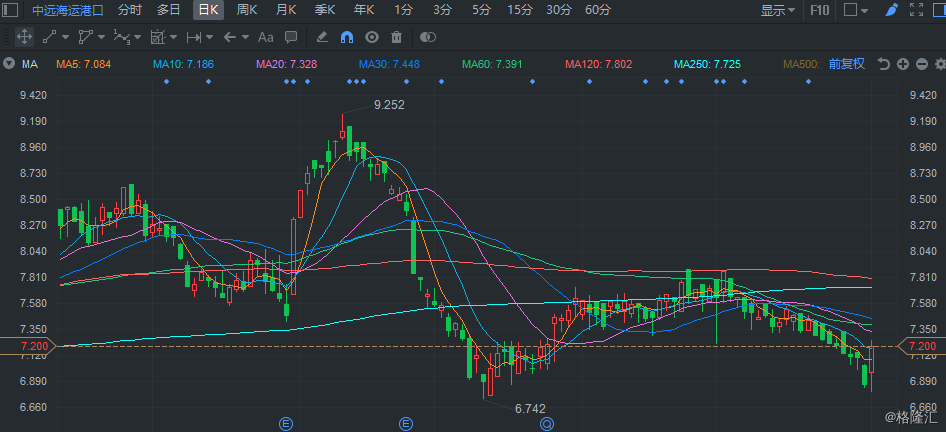This screenshot has width=946, height=432.
Task: Open the line drawing tool dropdown arrow
Action: [66, 37]
